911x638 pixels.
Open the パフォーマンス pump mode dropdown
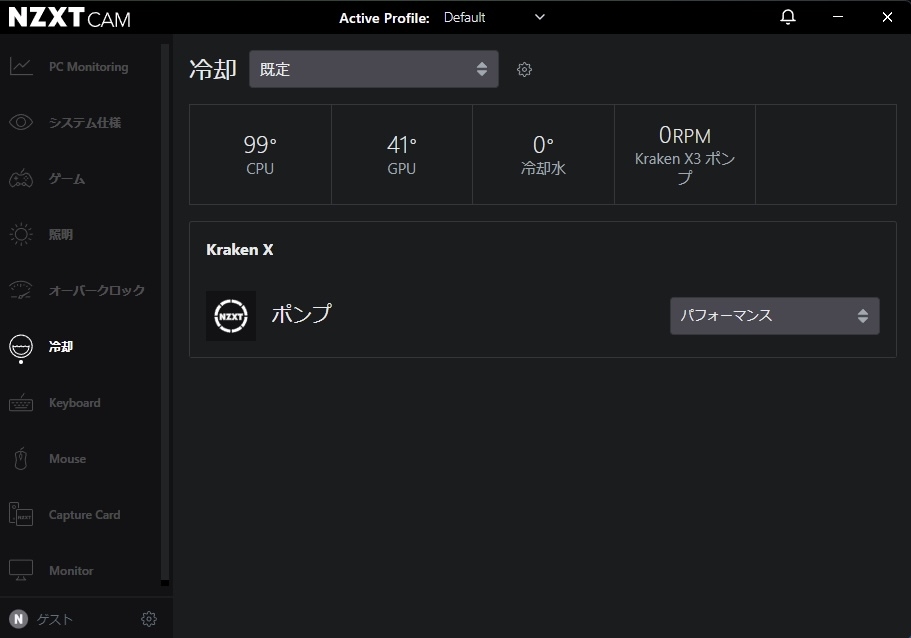(x=774, y=316)
